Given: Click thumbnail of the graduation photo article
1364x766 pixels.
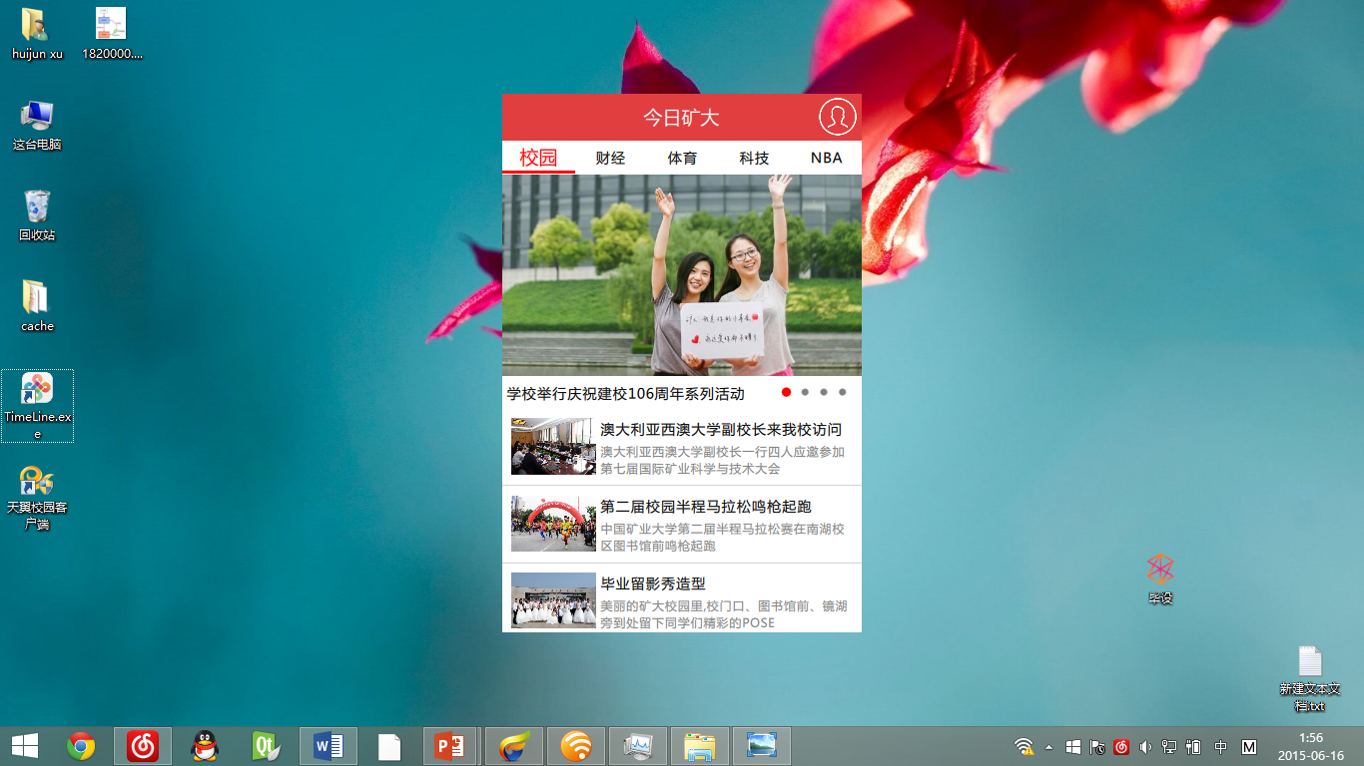Looking at the screenshot, I should click(553, 600).
